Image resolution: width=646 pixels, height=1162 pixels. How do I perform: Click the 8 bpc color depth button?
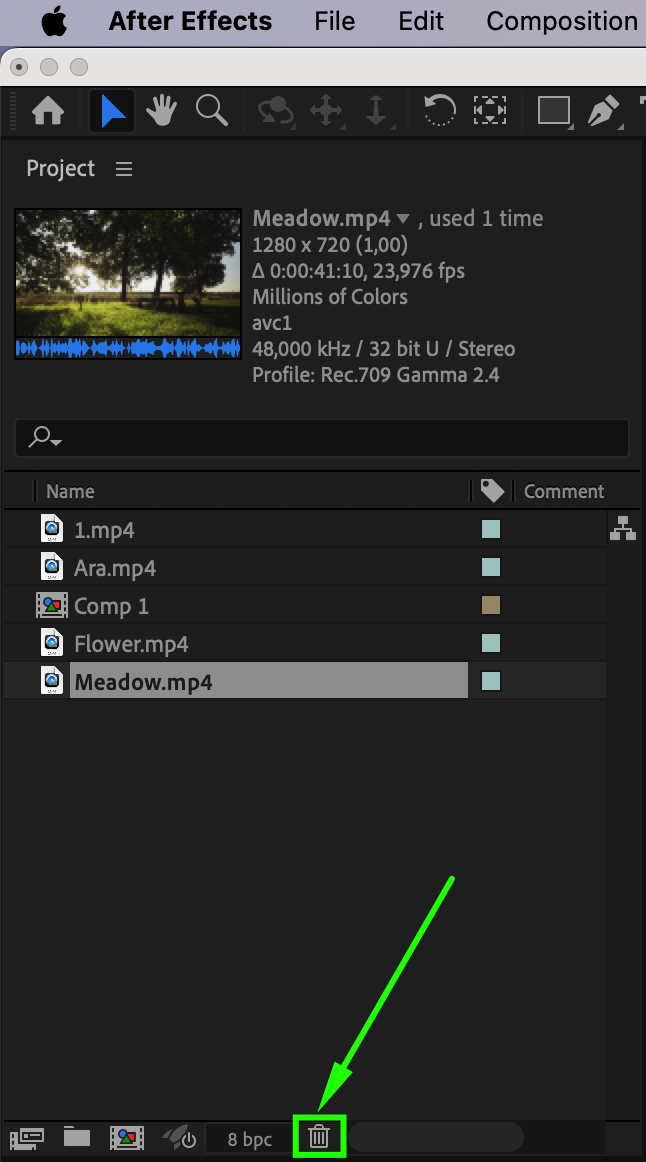point(249,1139)
